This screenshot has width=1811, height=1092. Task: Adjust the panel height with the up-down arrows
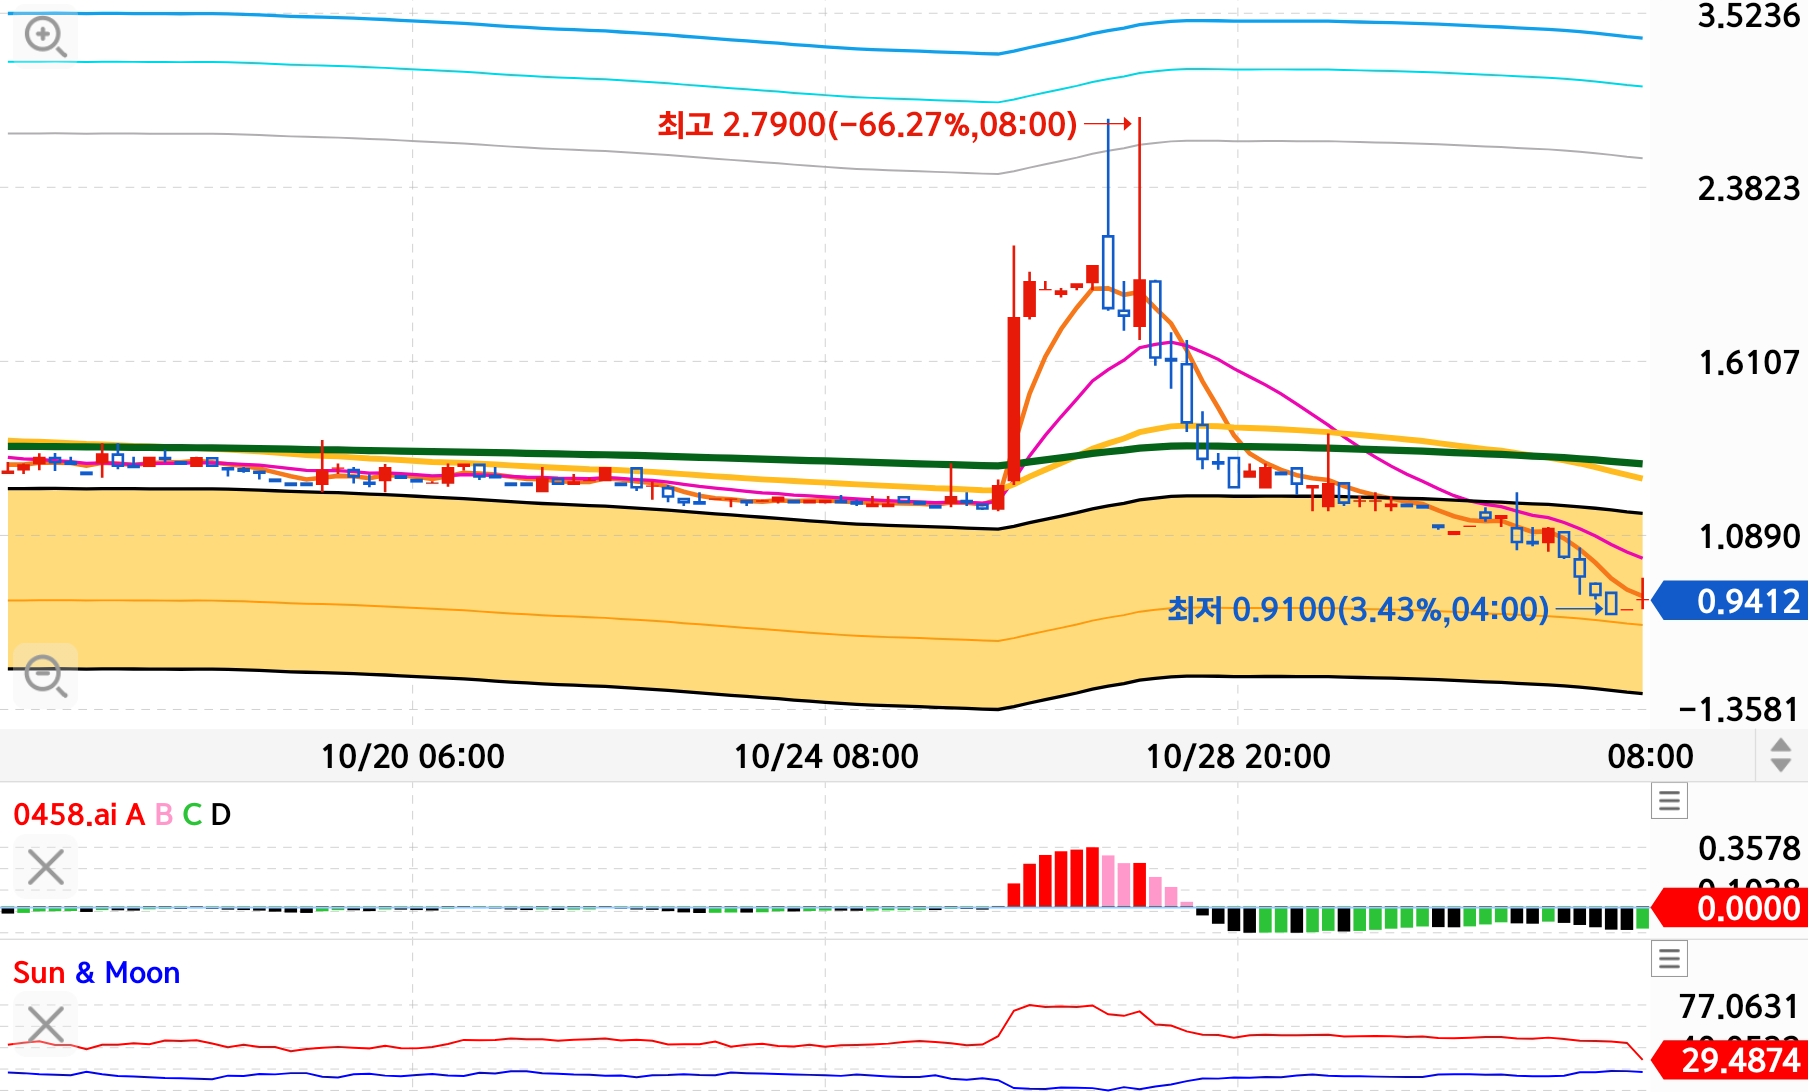pyautogui.click(x=1780, y=755)
